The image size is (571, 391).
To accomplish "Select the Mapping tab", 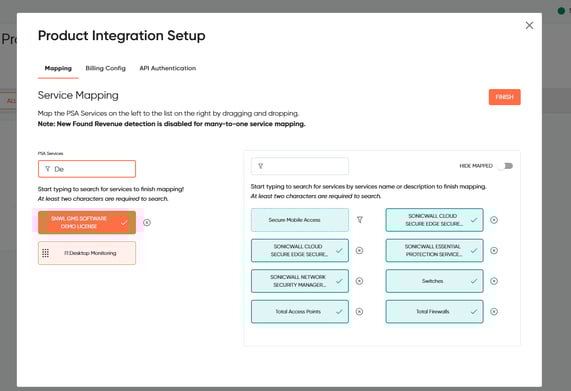I will pyautogui.click(x=58, y=68).
